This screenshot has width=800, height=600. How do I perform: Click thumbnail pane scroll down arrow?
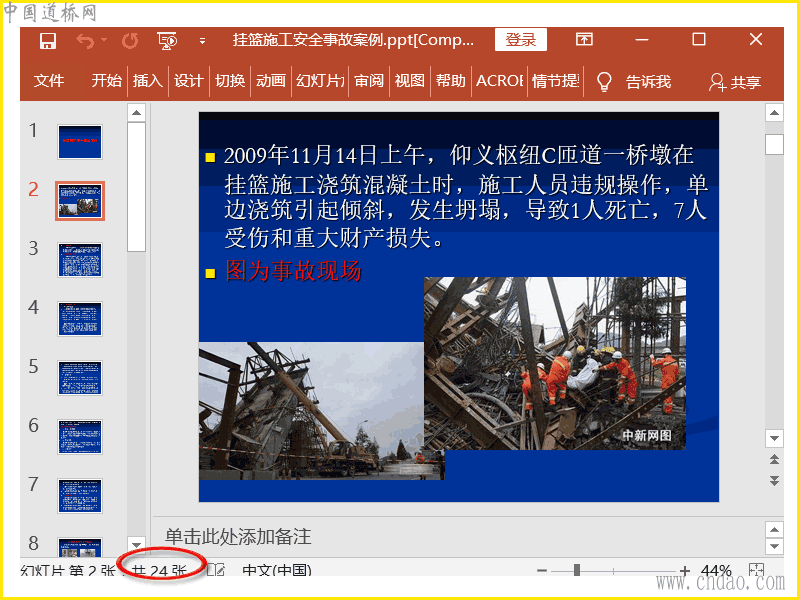click(x=136, y=544)
